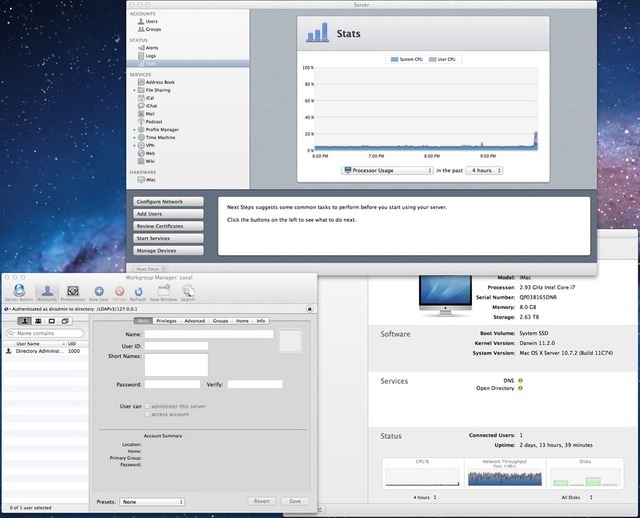Toggle 'administer this server' checkbox

tap(147, 406)
